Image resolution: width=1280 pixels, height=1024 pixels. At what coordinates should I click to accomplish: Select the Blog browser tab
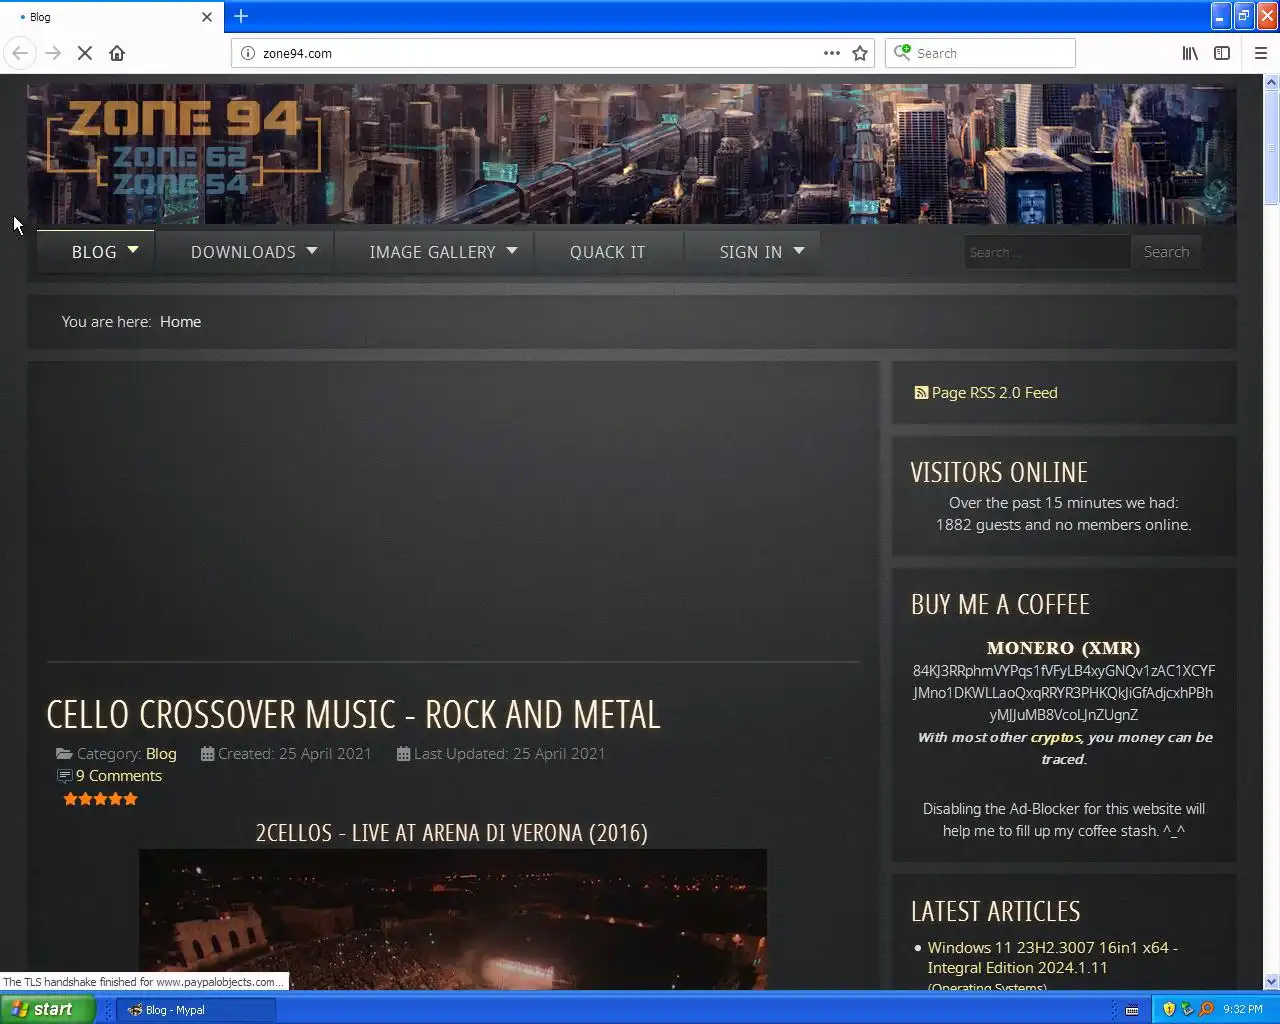(110, 17)
